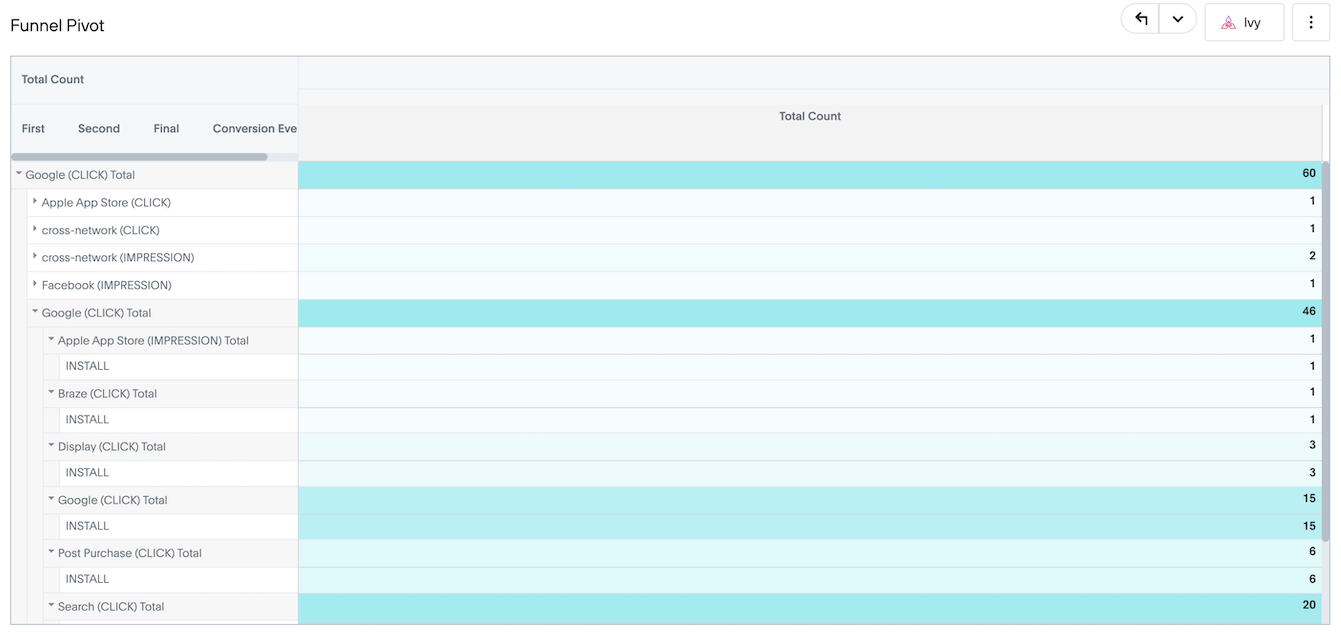Select value 6 in Post Purchase (CLICK) Total row
Image resolution: width=1341 pixels, height=634 pixels.
(x=810, y=553)
